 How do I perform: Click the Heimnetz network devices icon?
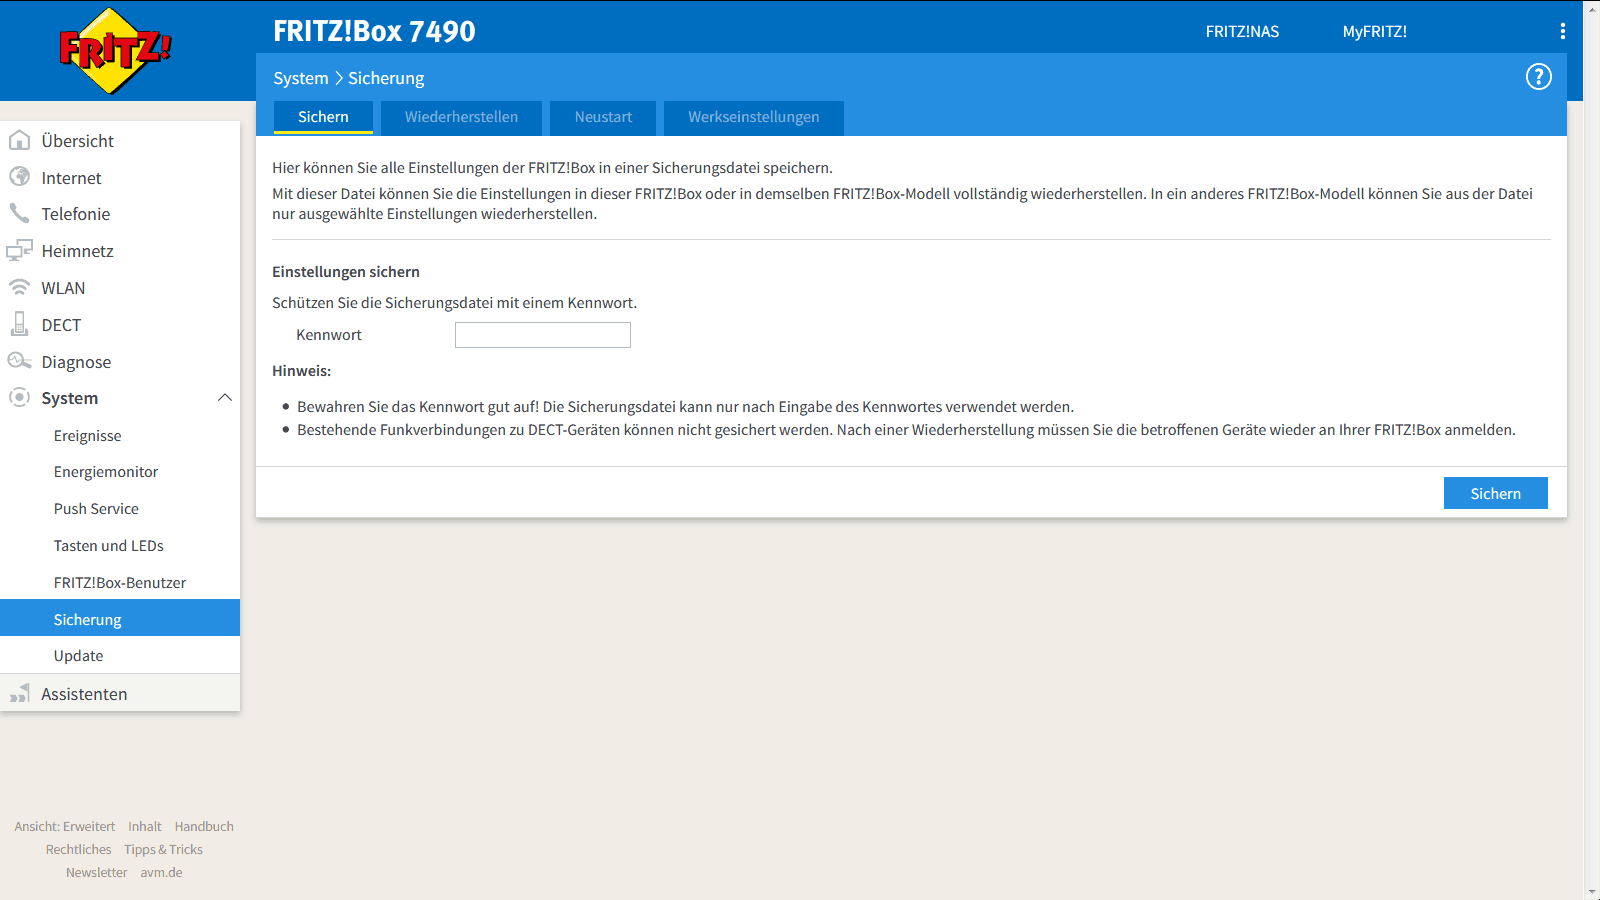tap(19, 250)
